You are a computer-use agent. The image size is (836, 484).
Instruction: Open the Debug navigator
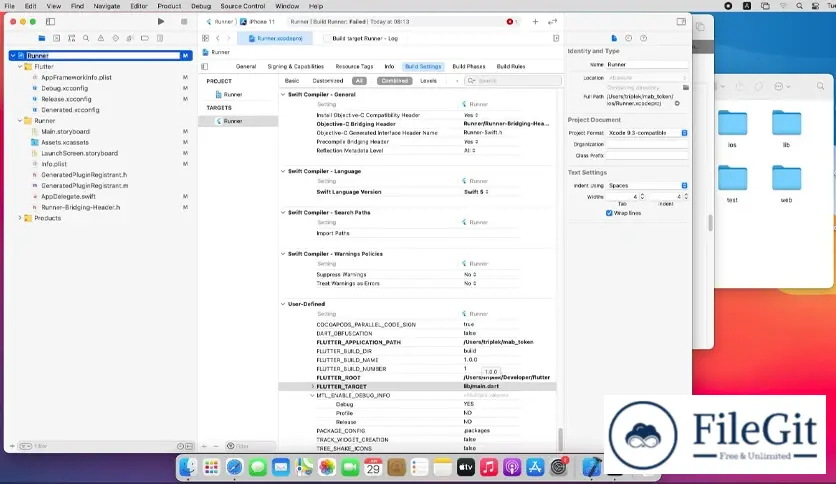(x=130, y=38)
